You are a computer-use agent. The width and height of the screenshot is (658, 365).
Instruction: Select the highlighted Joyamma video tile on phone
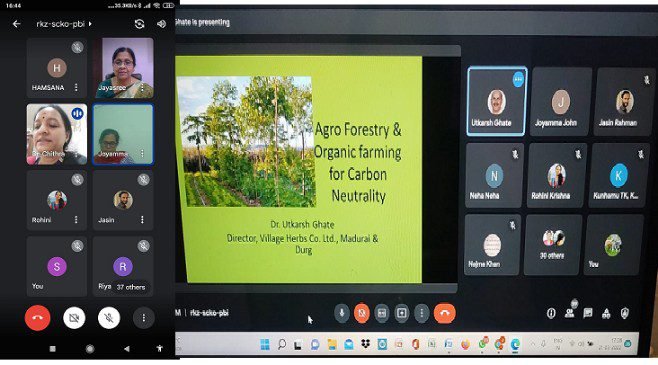pyautogui.click(x=123, y=134)
